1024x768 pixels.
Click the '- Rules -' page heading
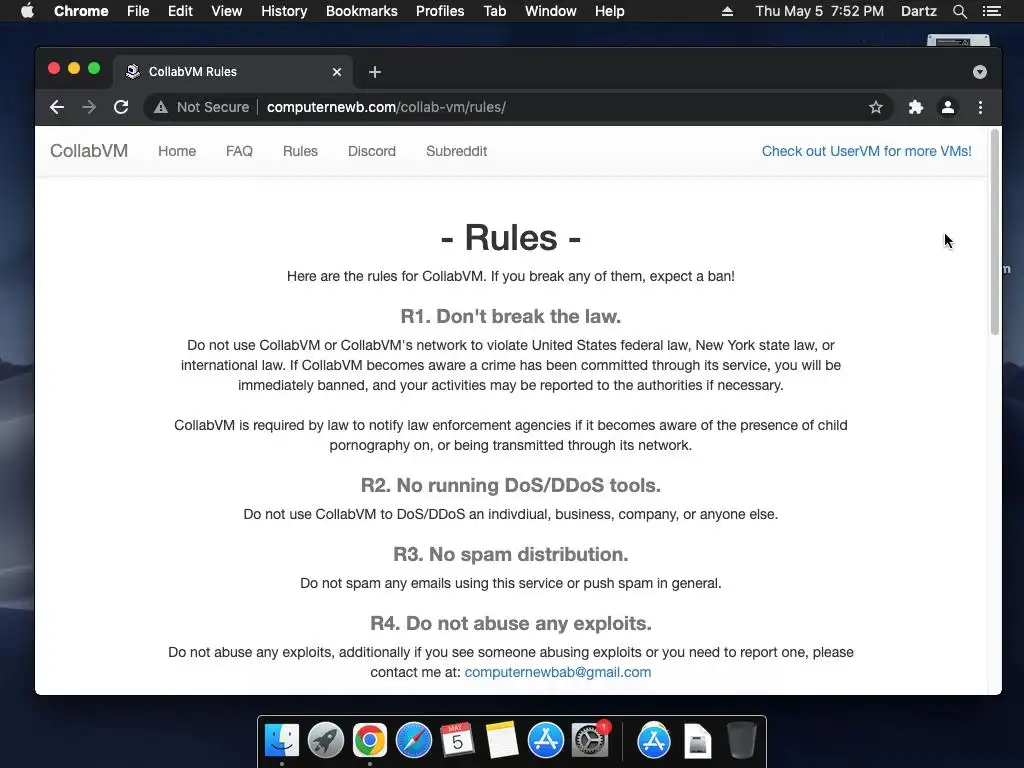coord(511,237)
